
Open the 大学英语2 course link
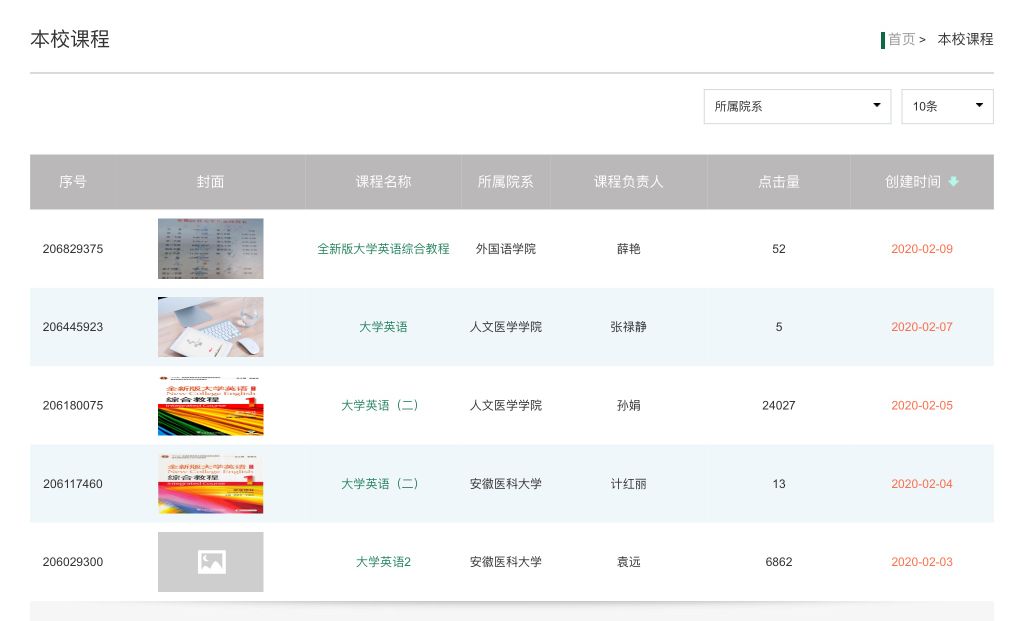coord(383,562)
